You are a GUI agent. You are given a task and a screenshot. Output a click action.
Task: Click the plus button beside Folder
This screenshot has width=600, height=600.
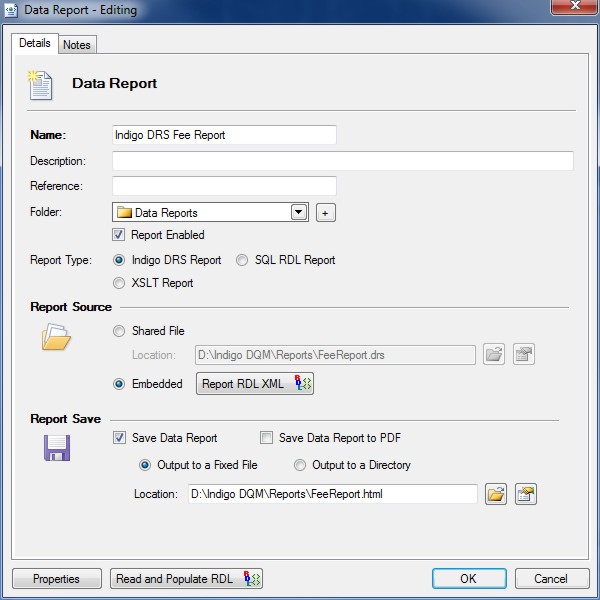325,212
